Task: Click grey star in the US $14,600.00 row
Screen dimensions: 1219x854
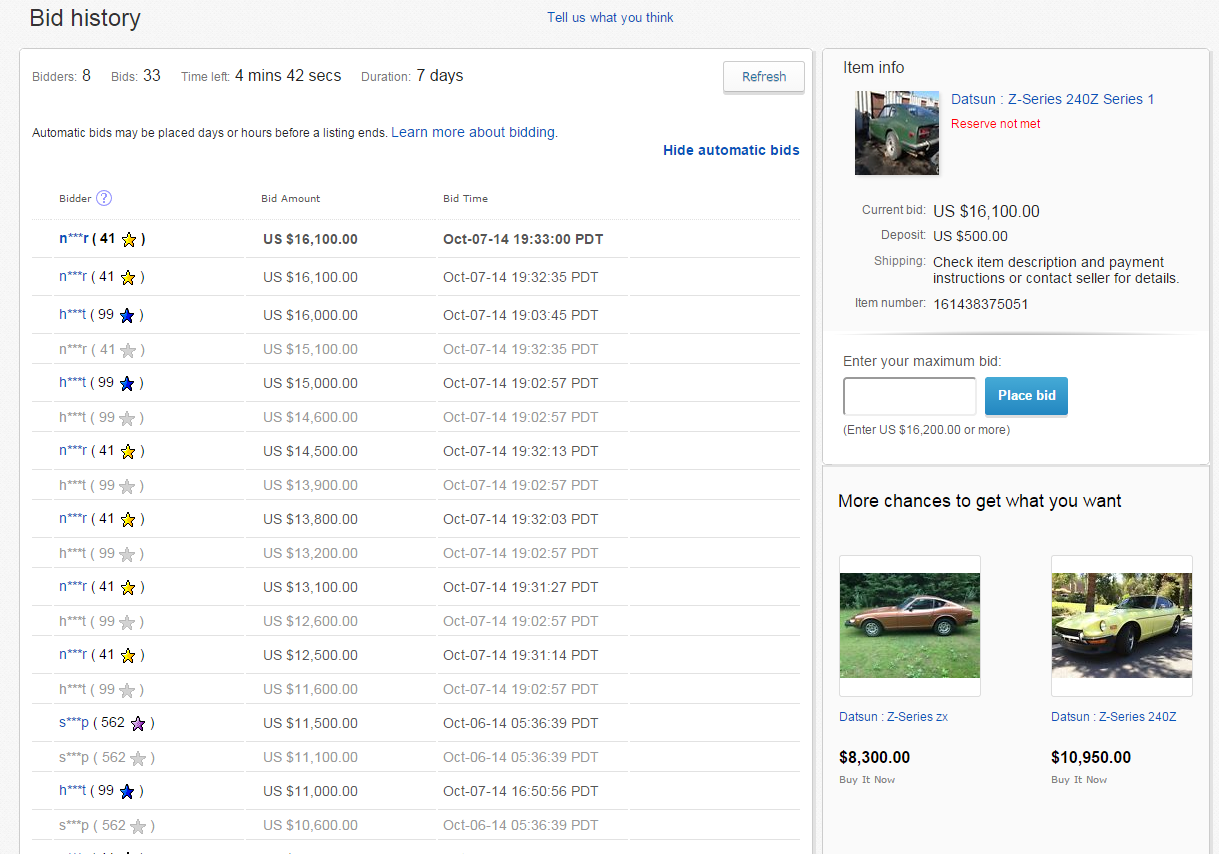Action: tap(127, 418)
